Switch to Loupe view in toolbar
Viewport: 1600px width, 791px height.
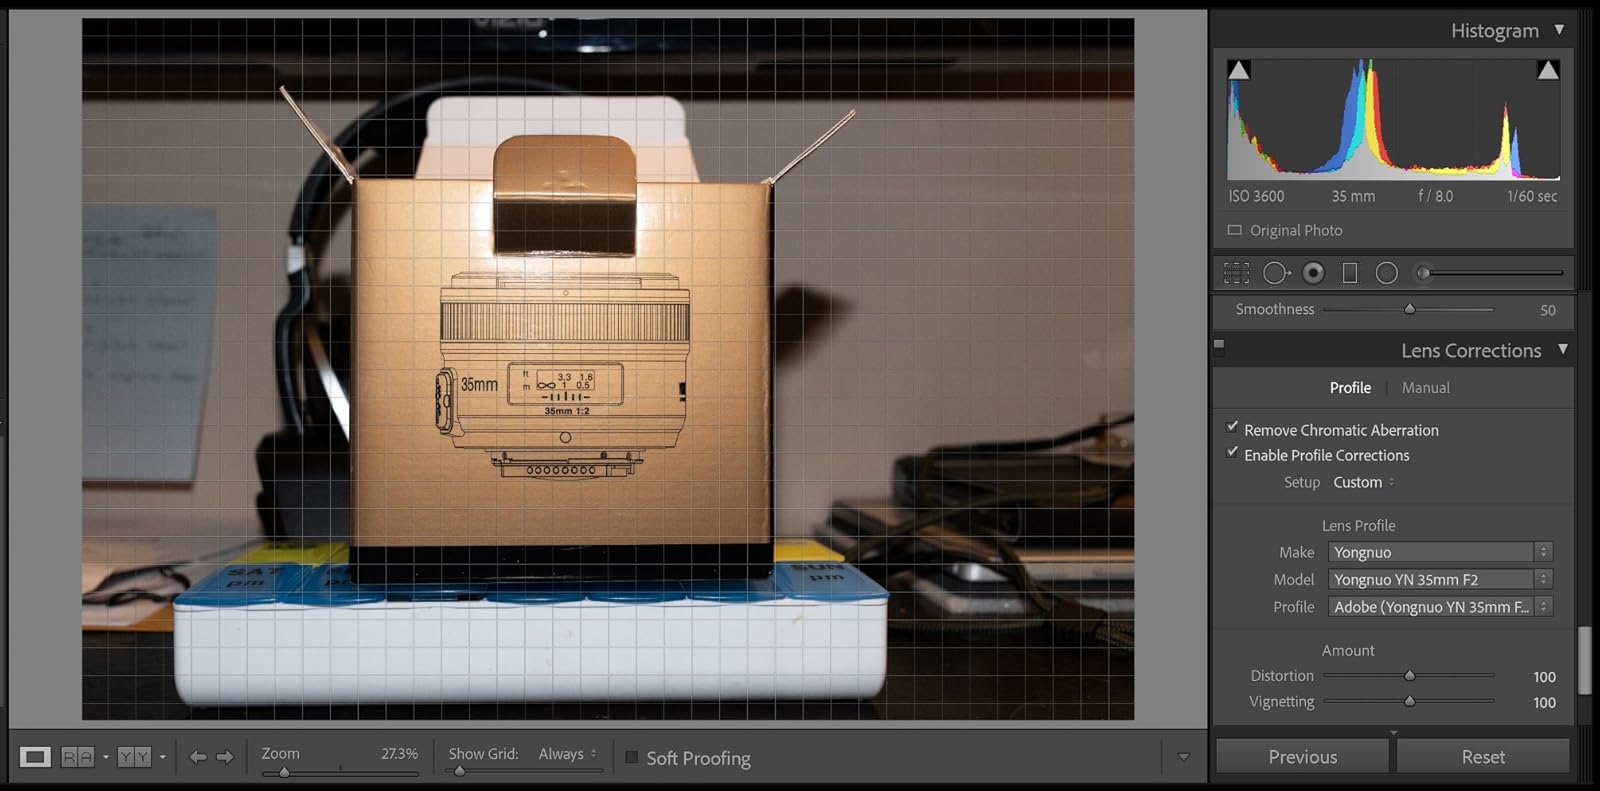(x=35, y=757)
